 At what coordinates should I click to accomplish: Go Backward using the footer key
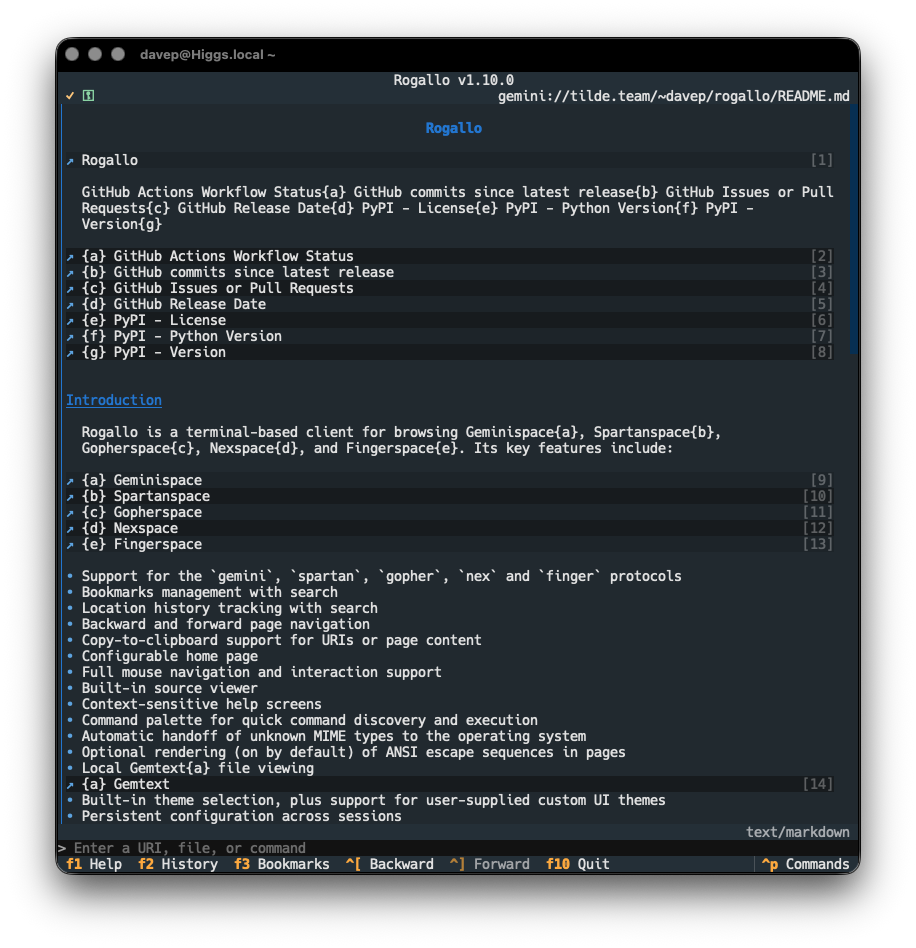[390, 864]
